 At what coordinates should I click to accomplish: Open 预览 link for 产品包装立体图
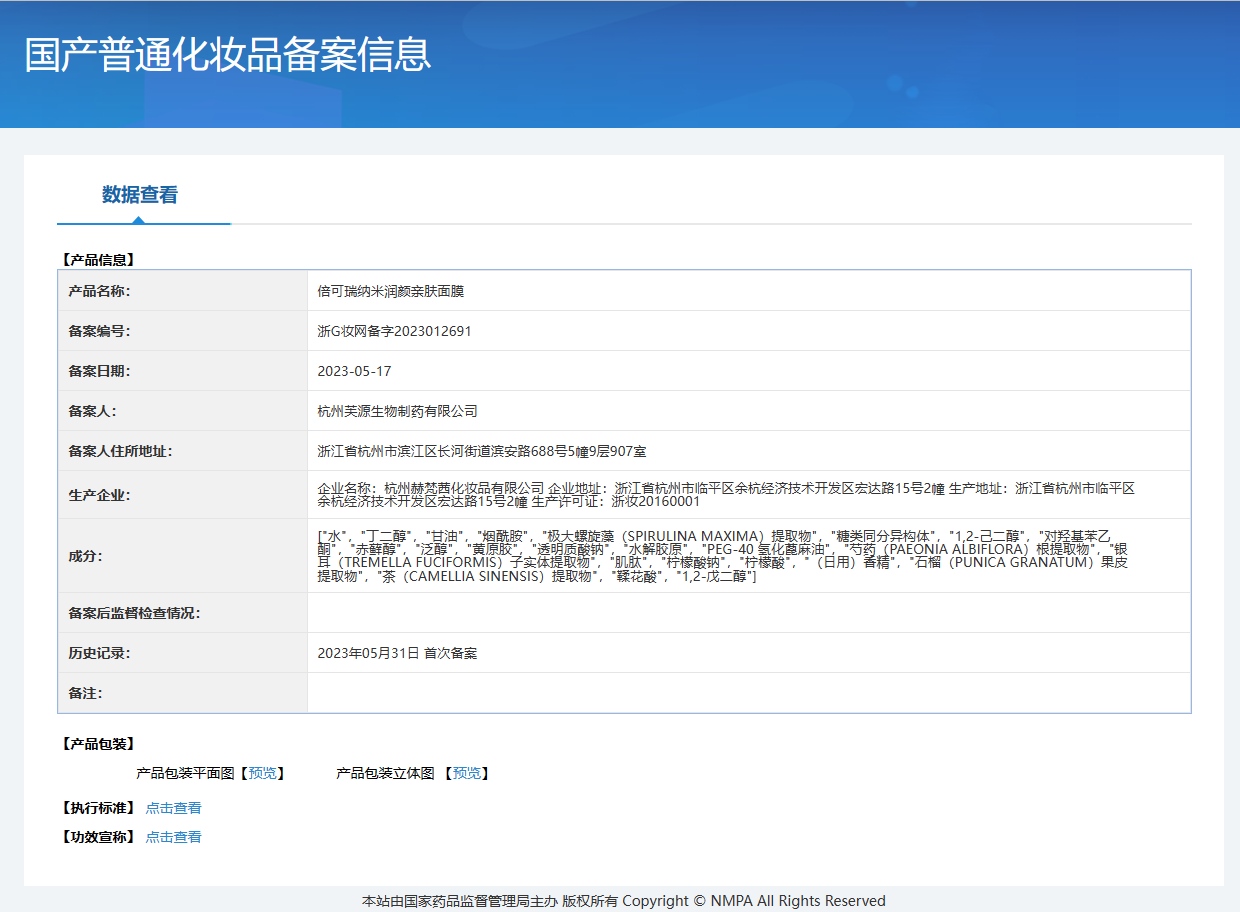click(466, 773)
